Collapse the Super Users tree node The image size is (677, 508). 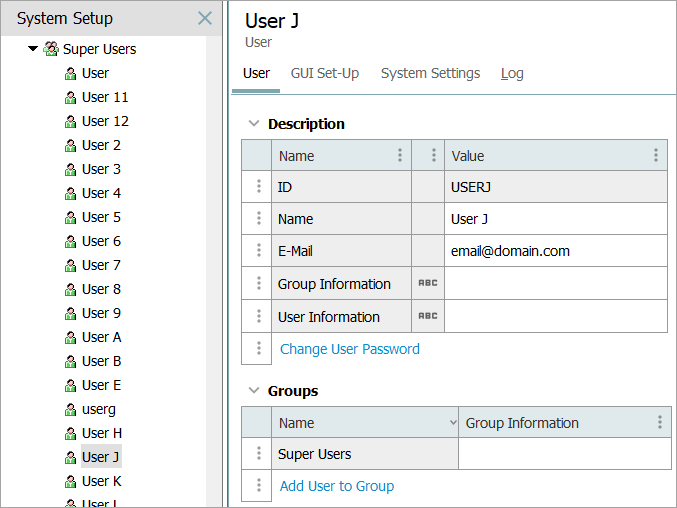(x=33, y=49)
